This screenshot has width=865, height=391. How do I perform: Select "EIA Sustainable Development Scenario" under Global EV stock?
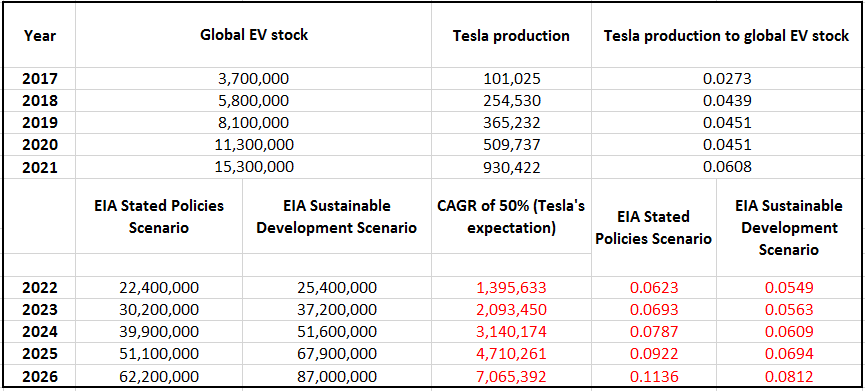tap(337, 216)
